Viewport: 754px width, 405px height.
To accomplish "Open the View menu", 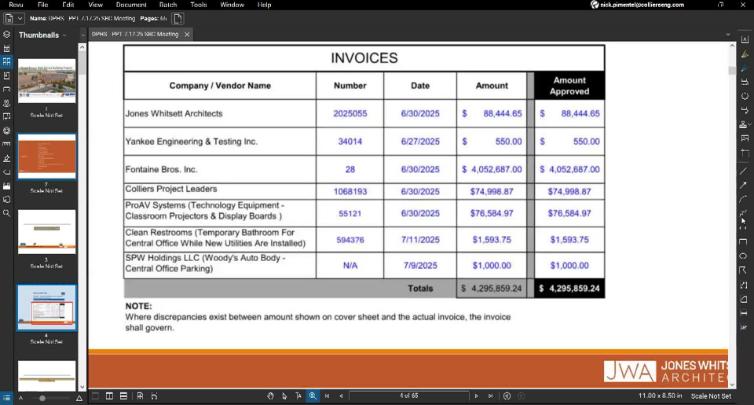I will coord(95,5).
